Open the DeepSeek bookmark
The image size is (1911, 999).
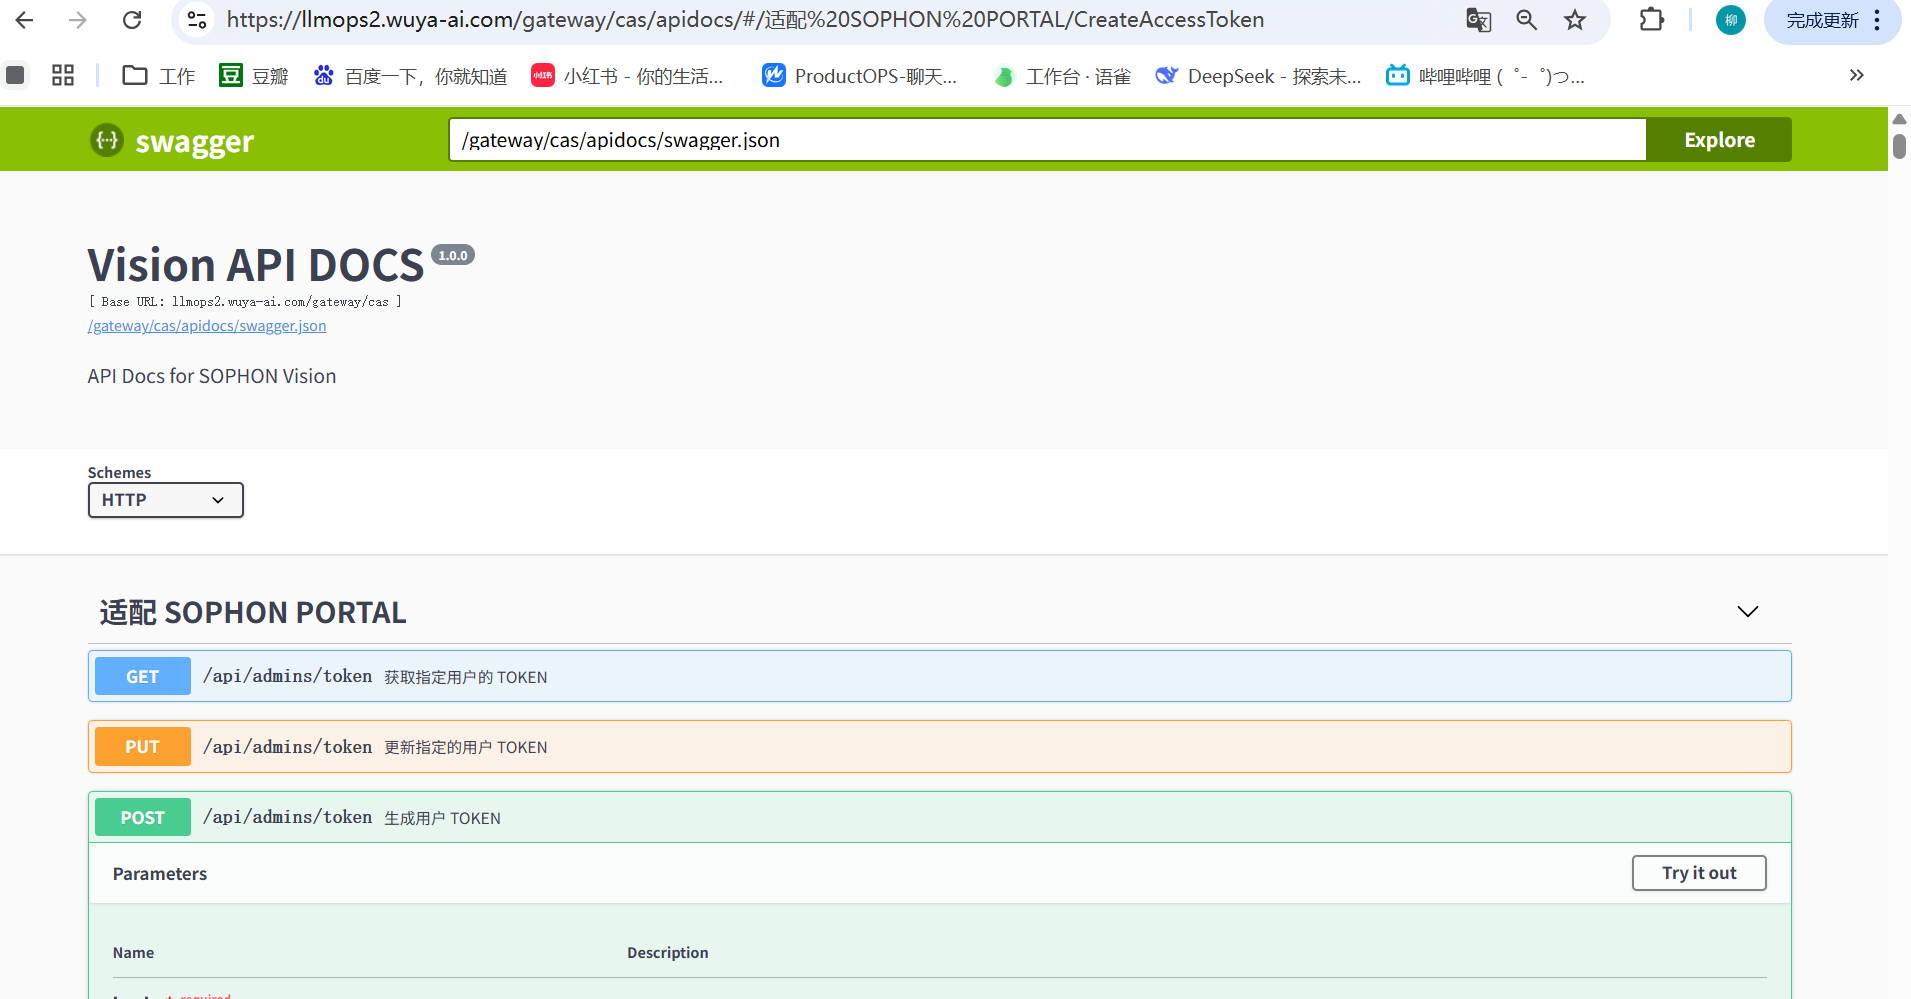[x=1258, y=76]
